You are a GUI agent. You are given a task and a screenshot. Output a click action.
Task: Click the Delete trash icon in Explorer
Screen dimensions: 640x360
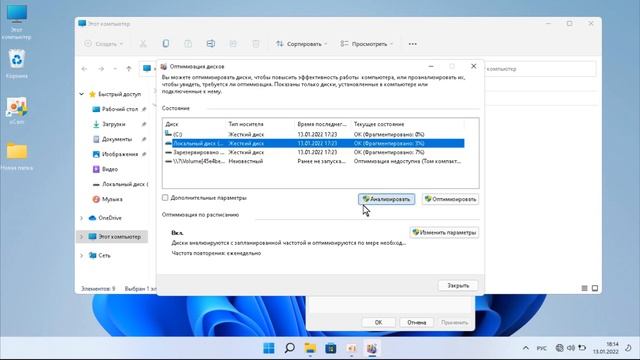coord(256,44)
